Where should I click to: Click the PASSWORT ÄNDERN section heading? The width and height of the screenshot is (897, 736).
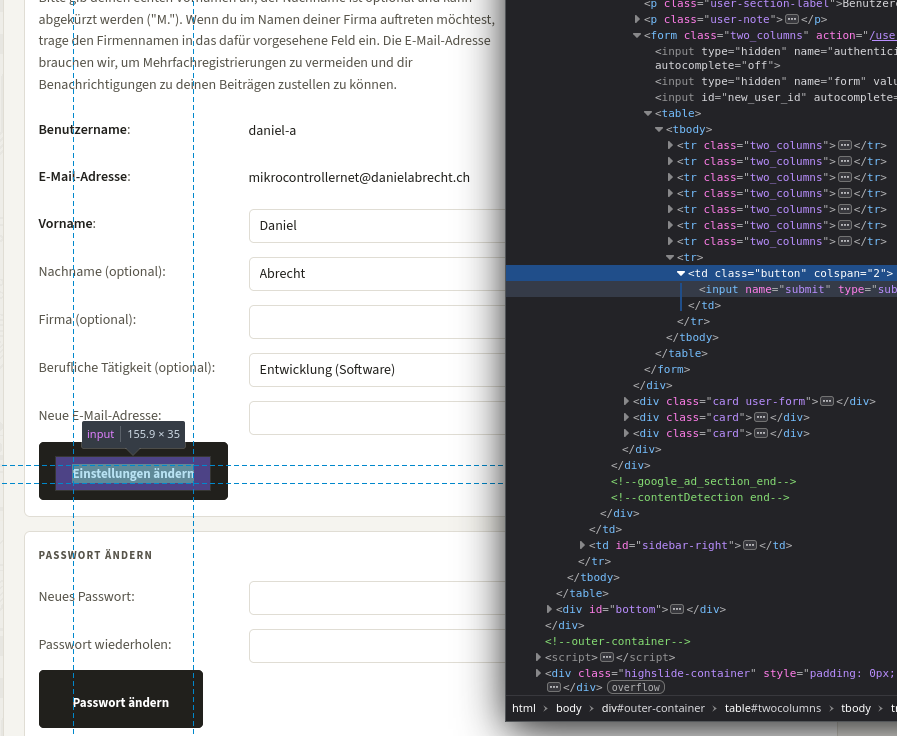point(96,555)
